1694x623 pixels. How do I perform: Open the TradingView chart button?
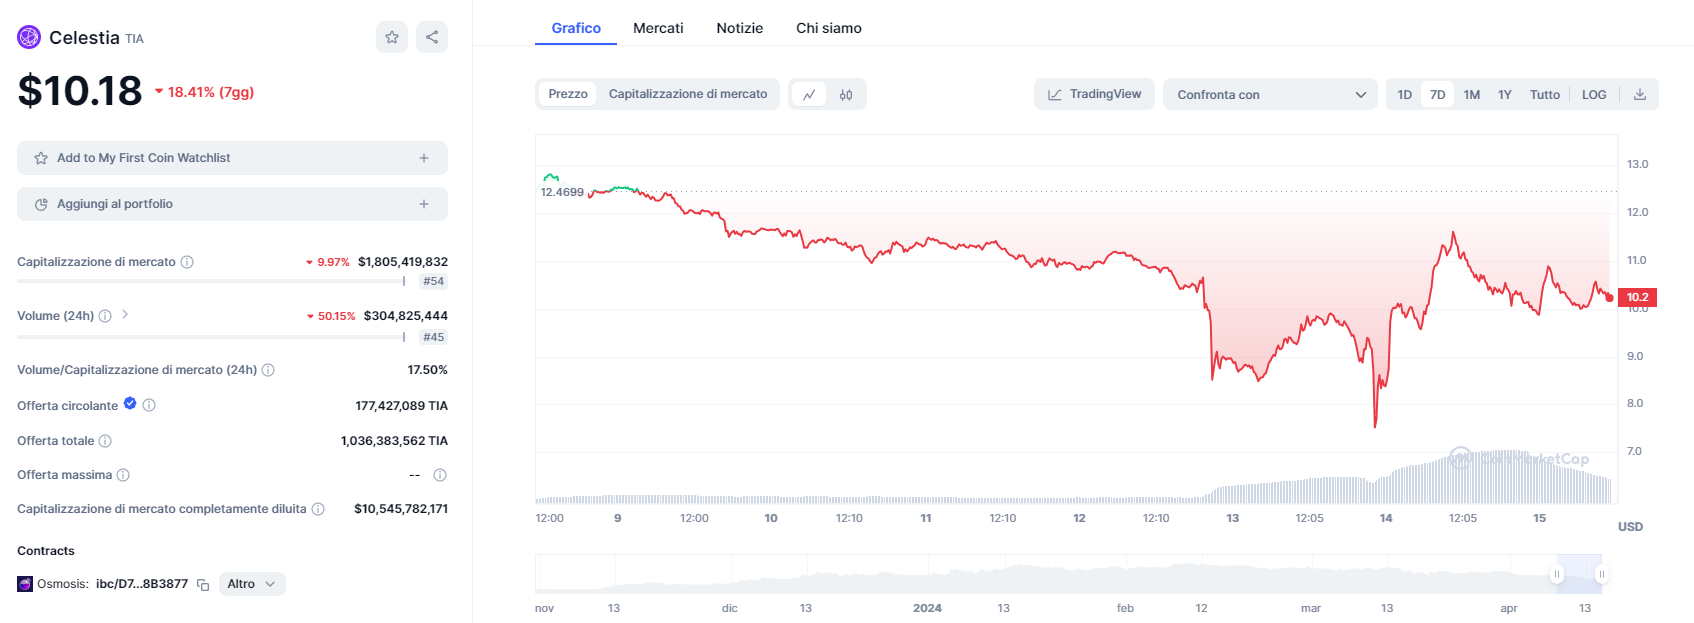tap(1094, 94)
